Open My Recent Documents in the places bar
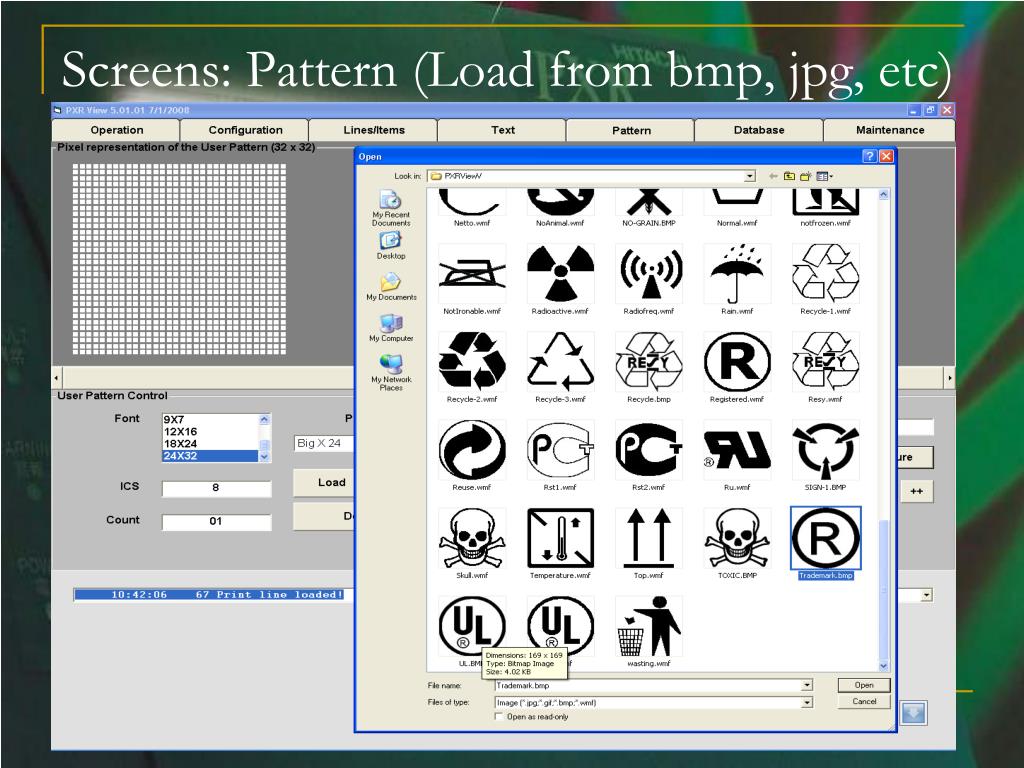This screenshot has height=768, width=1024. coord(391,208)
